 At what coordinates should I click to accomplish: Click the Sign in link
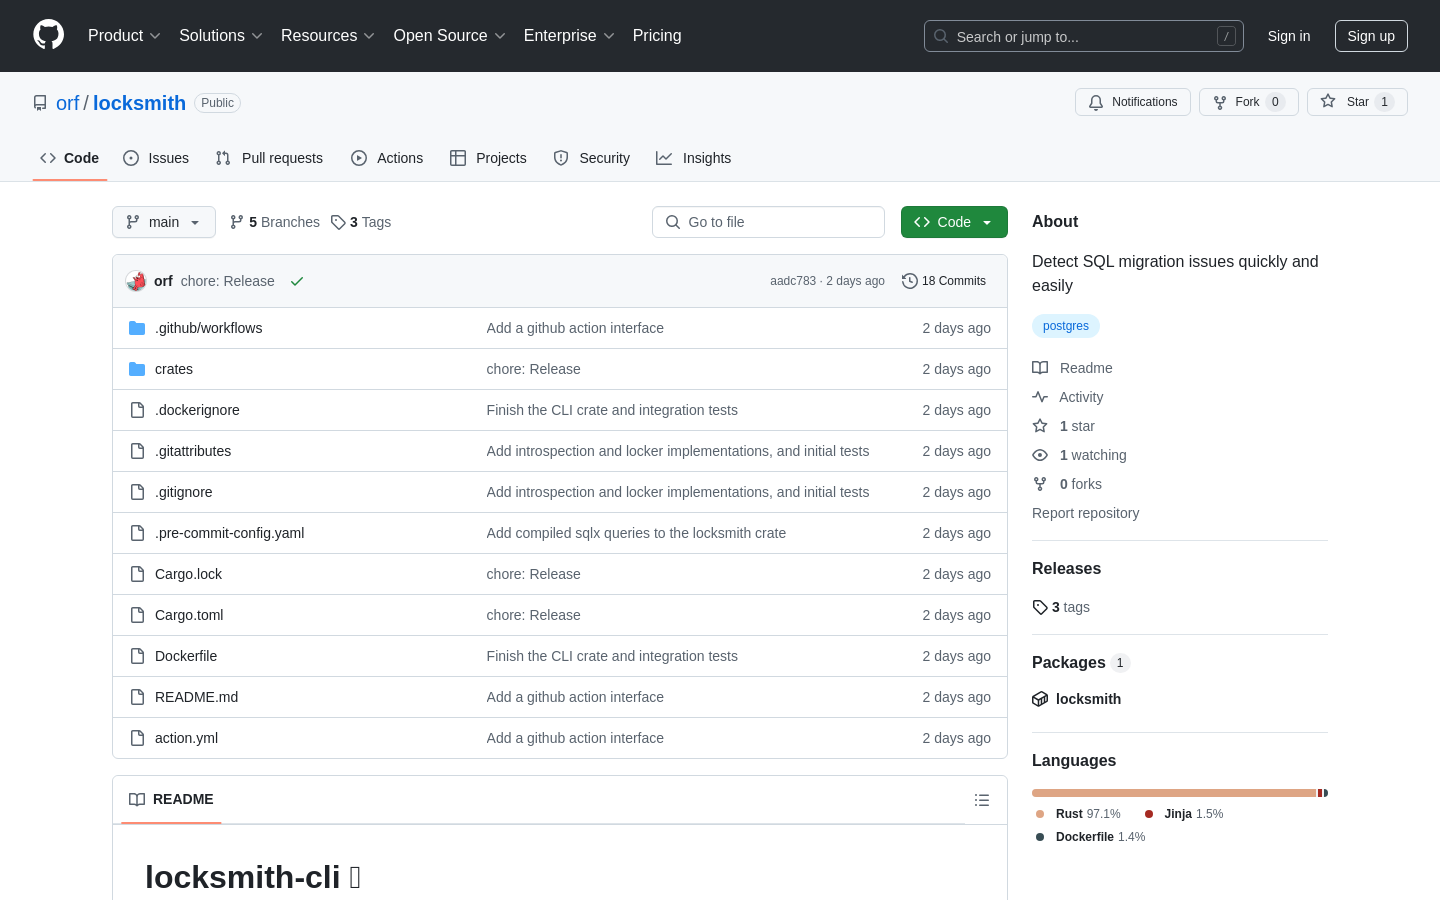tap(1289, 36)
